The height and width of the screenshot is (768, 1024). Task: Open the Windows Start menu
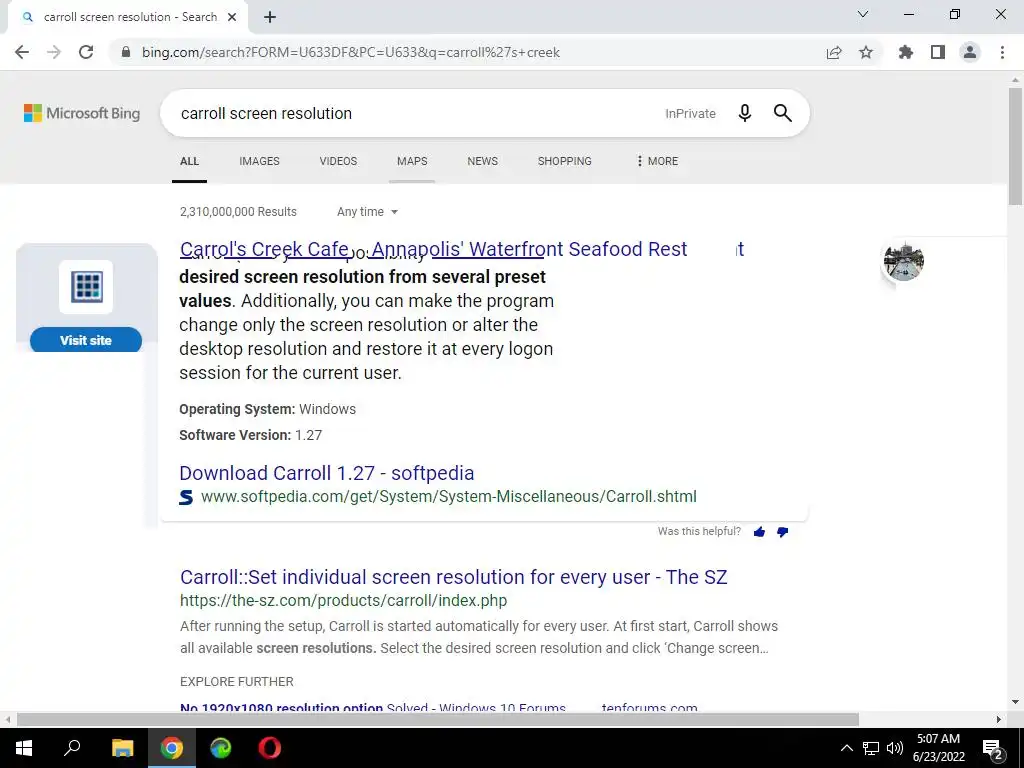pyautogui.click(x=24, y=748)
